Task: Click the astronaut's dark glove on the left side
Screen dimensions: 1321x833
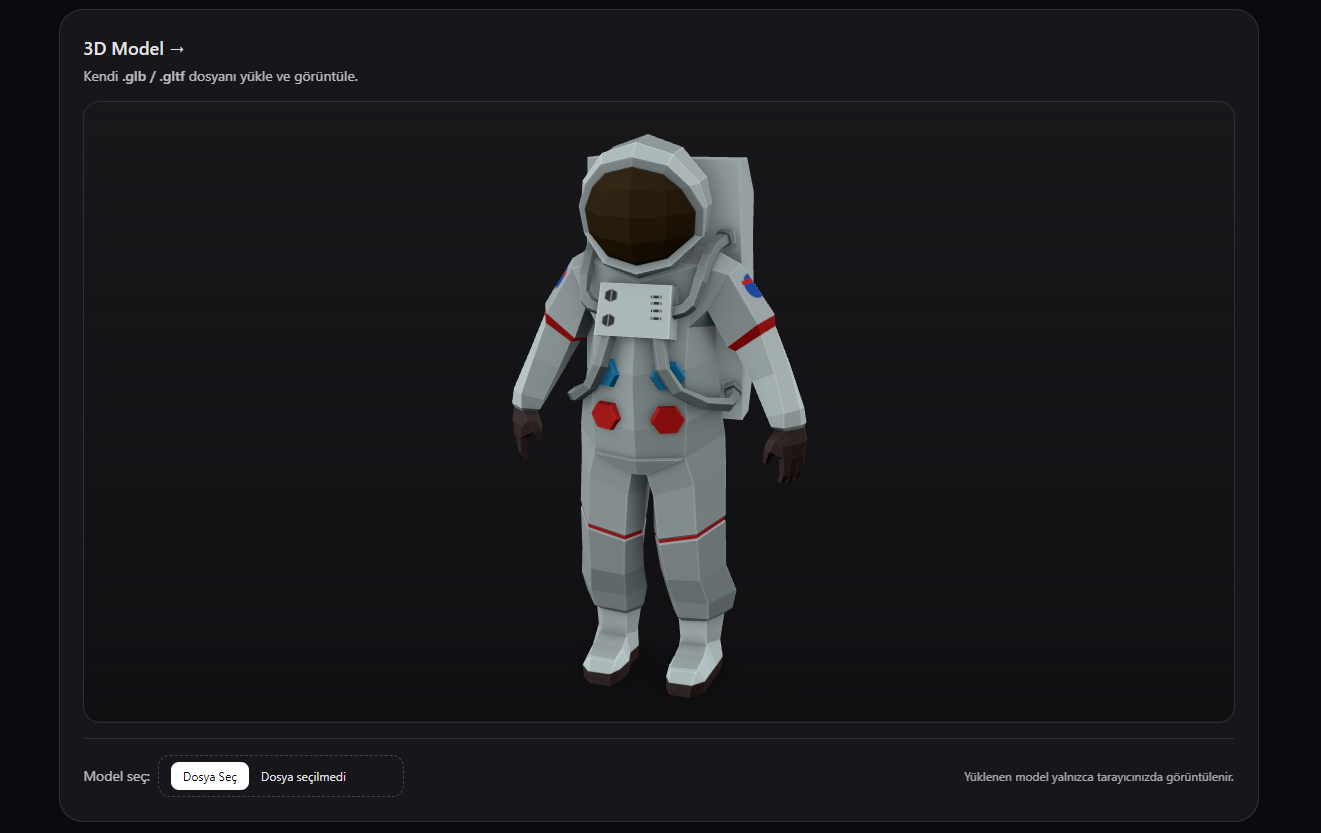Action: (x=527, y=430)
